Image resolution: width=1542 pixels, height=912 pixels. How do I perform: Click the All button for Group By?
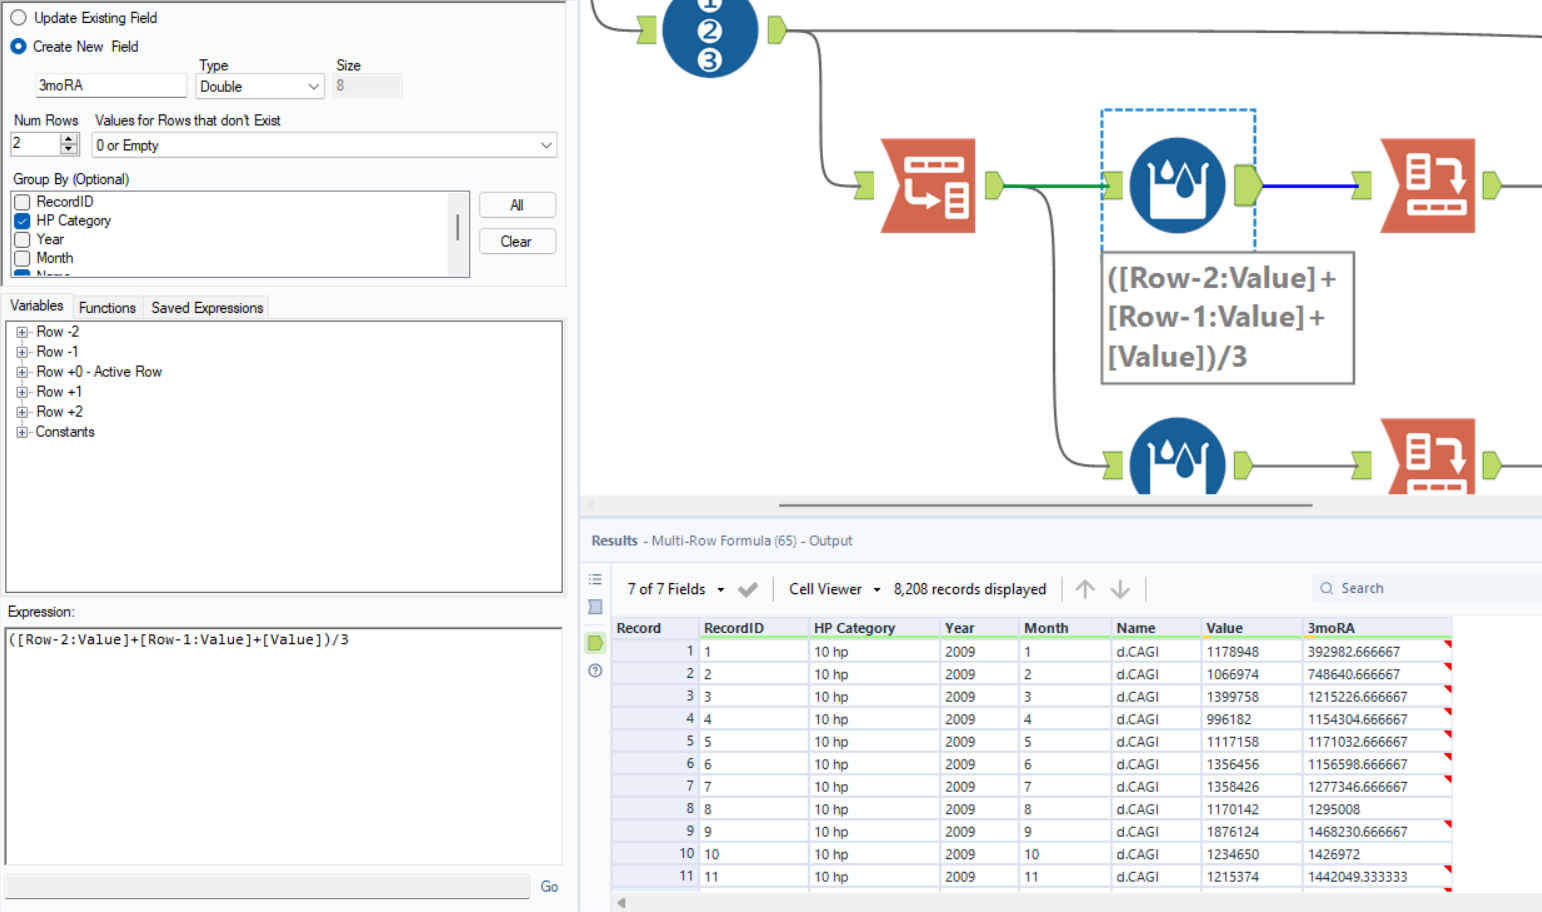click(516, 205)
